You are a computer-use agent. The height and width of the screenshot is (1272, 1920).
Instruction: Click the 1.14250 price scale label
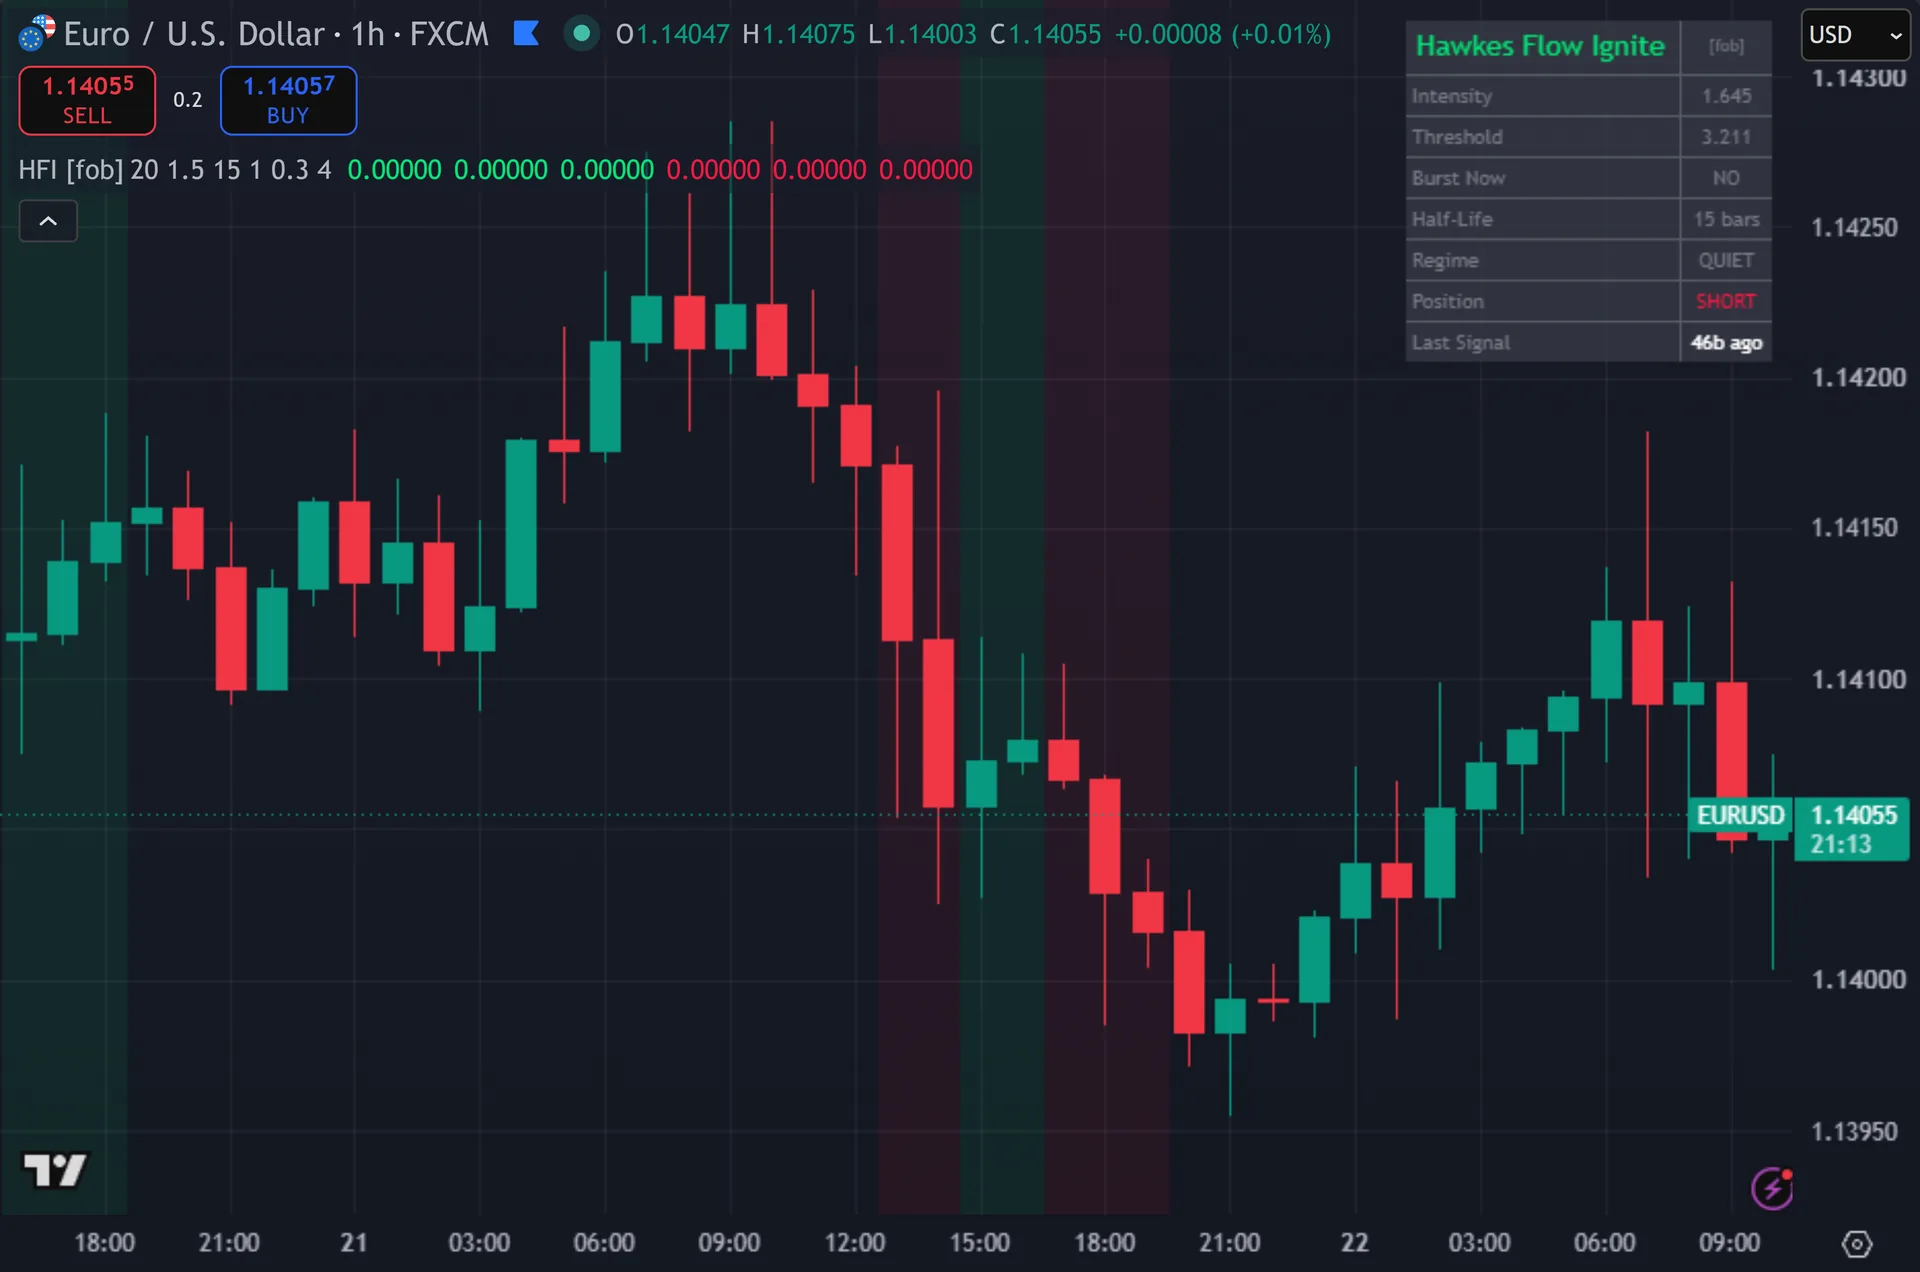click(x=1855, y=227)
